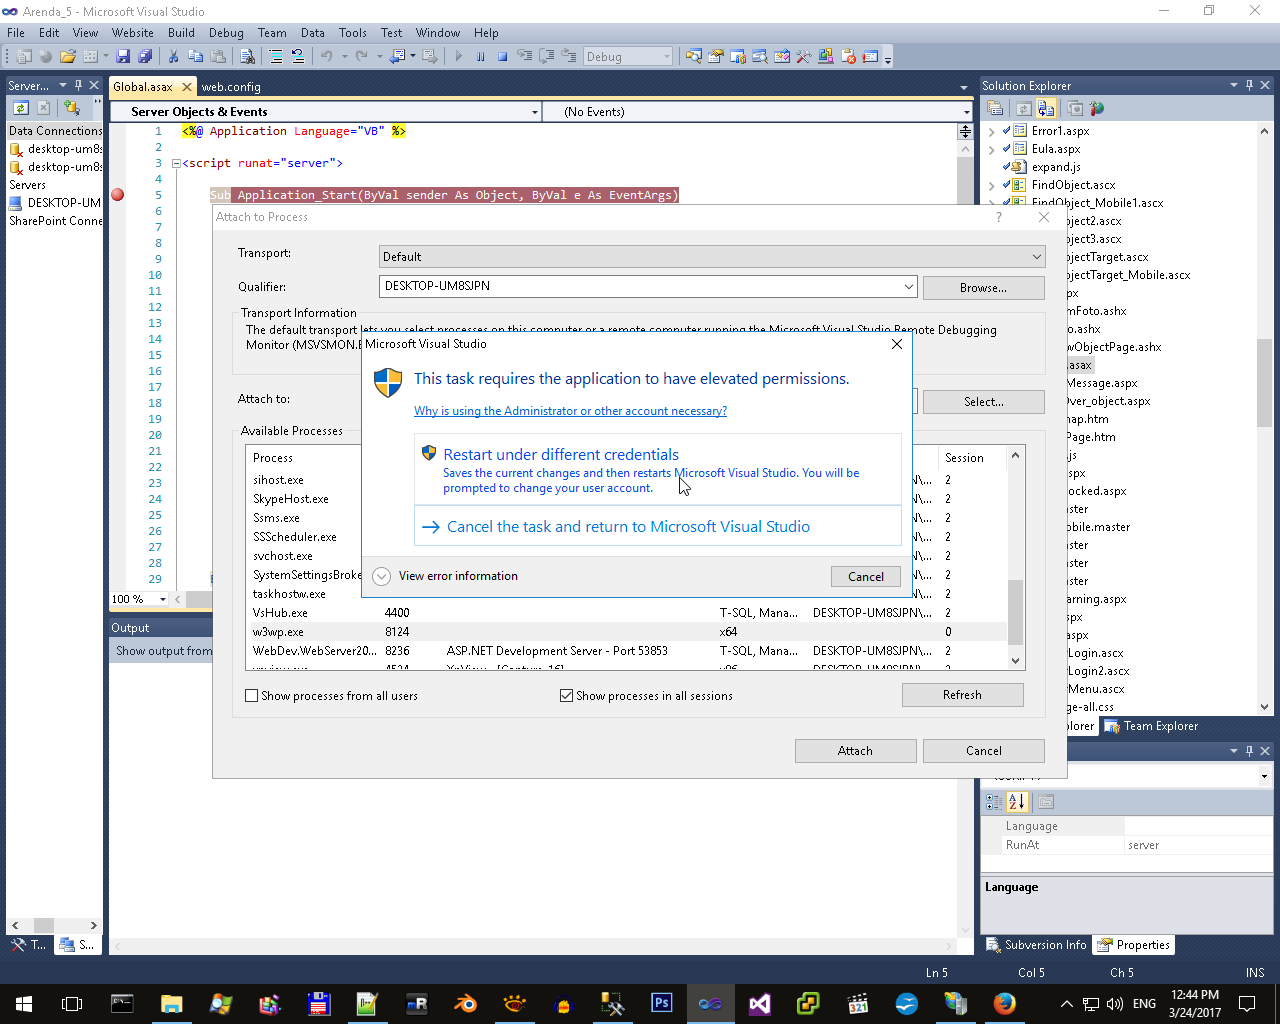Screen dimensions: 1280x1024
Task: Open the editor zoom 100 % dropdown
Action: [163, 600]
